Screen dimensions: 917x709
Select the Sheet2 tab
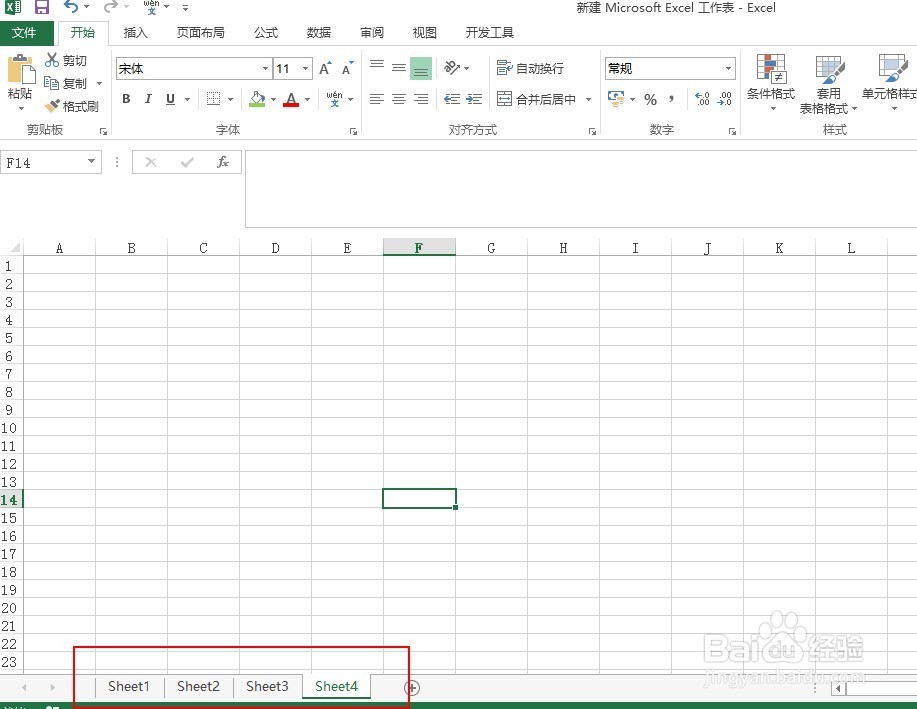pos(198,687)
